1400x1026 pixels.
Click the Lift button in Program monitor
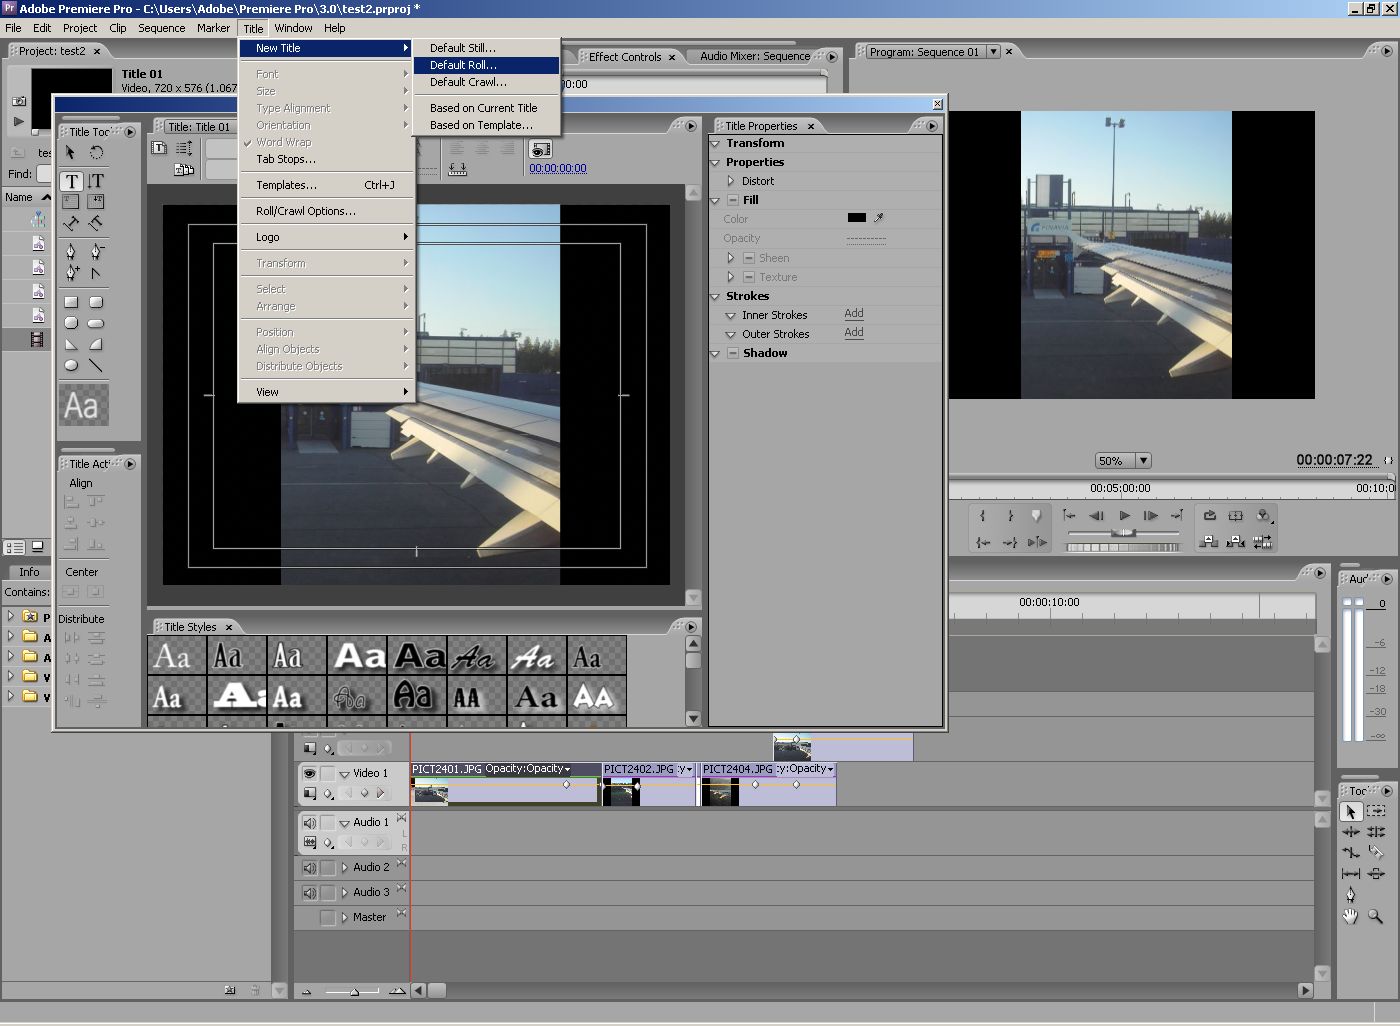click(1209, 541)
